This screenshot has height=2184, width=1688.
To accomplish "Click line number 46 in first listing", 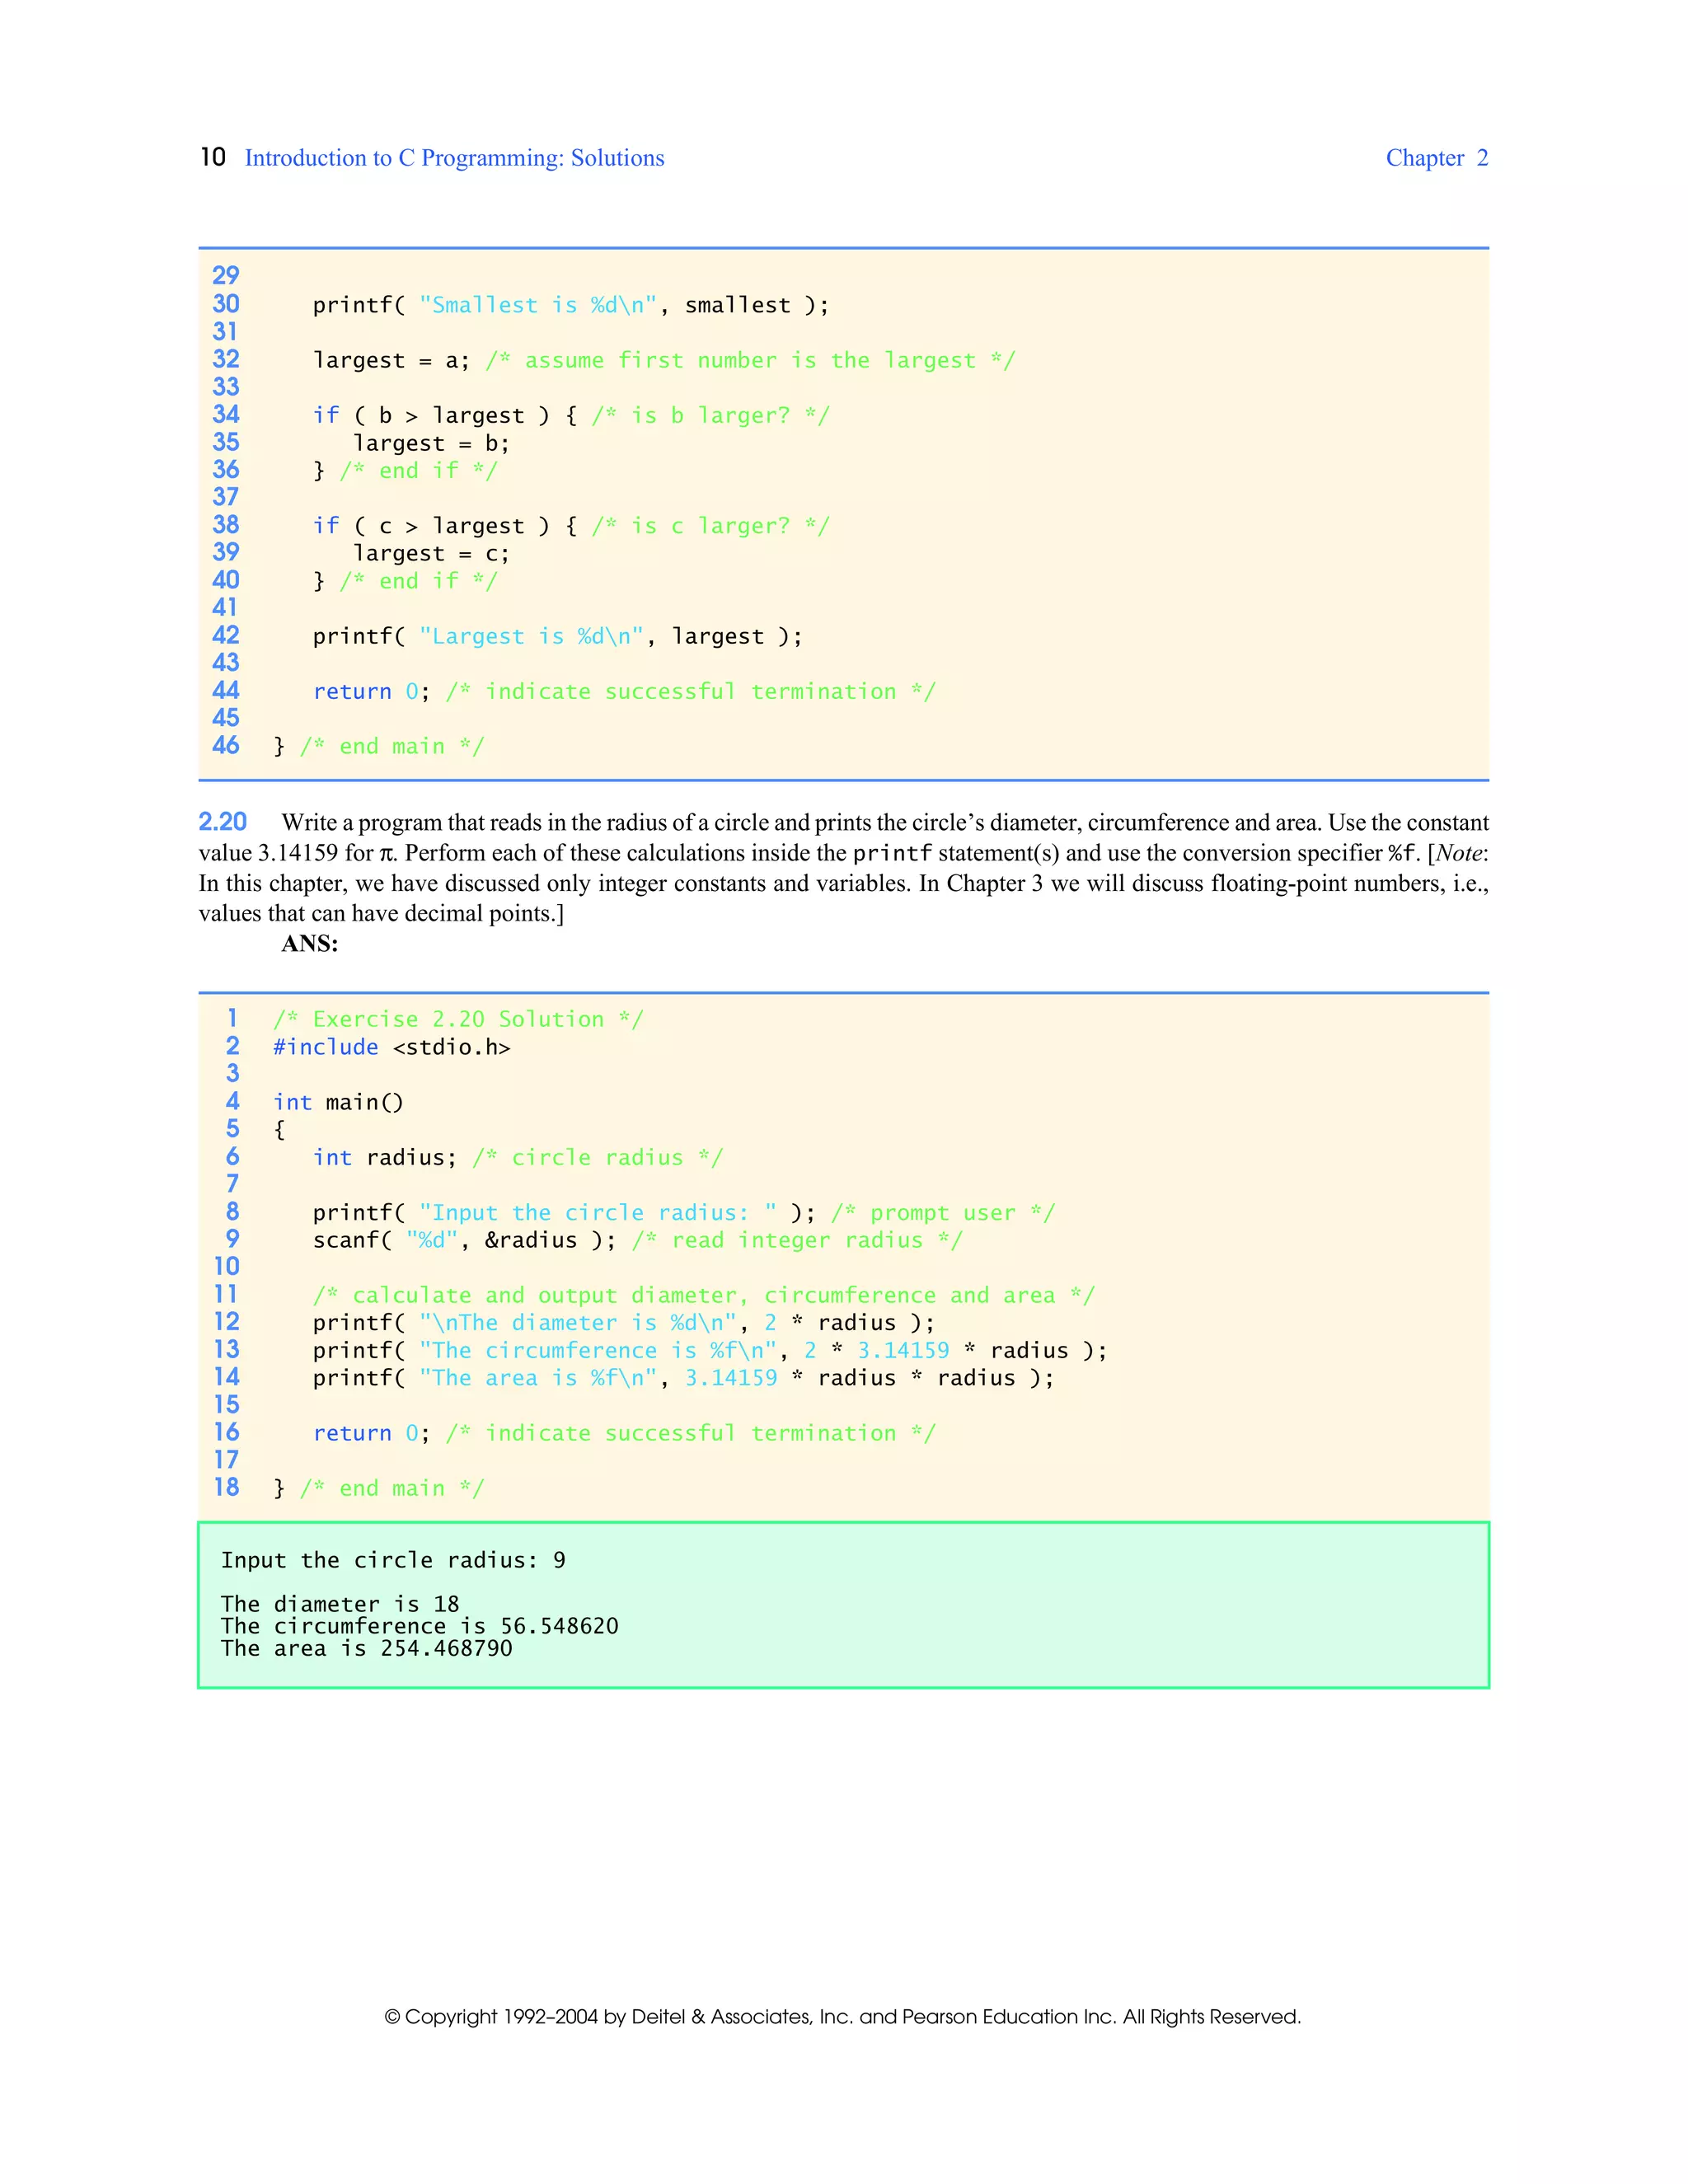I will pos(226,745).
